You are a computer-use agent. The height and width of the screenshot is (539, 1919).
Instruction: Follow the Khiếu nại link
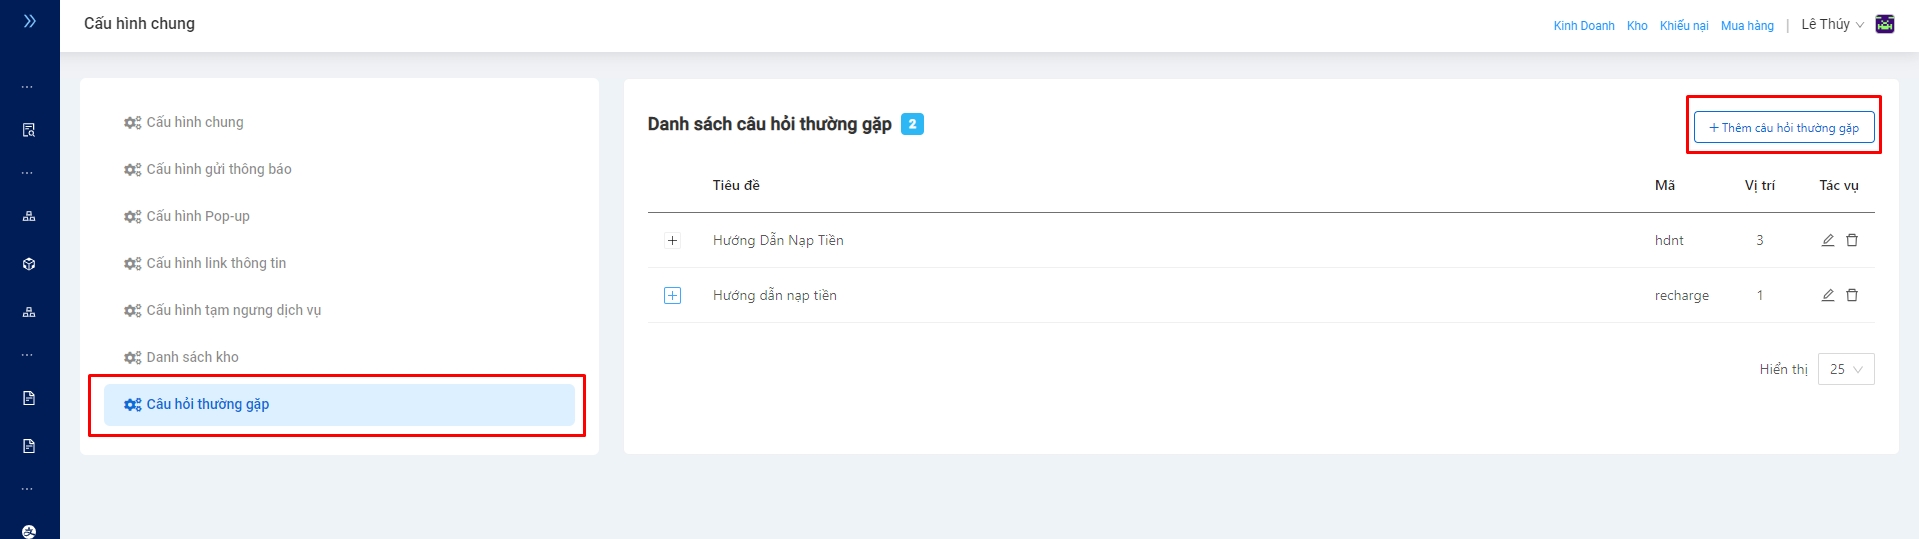click(x=1684, y=26)
